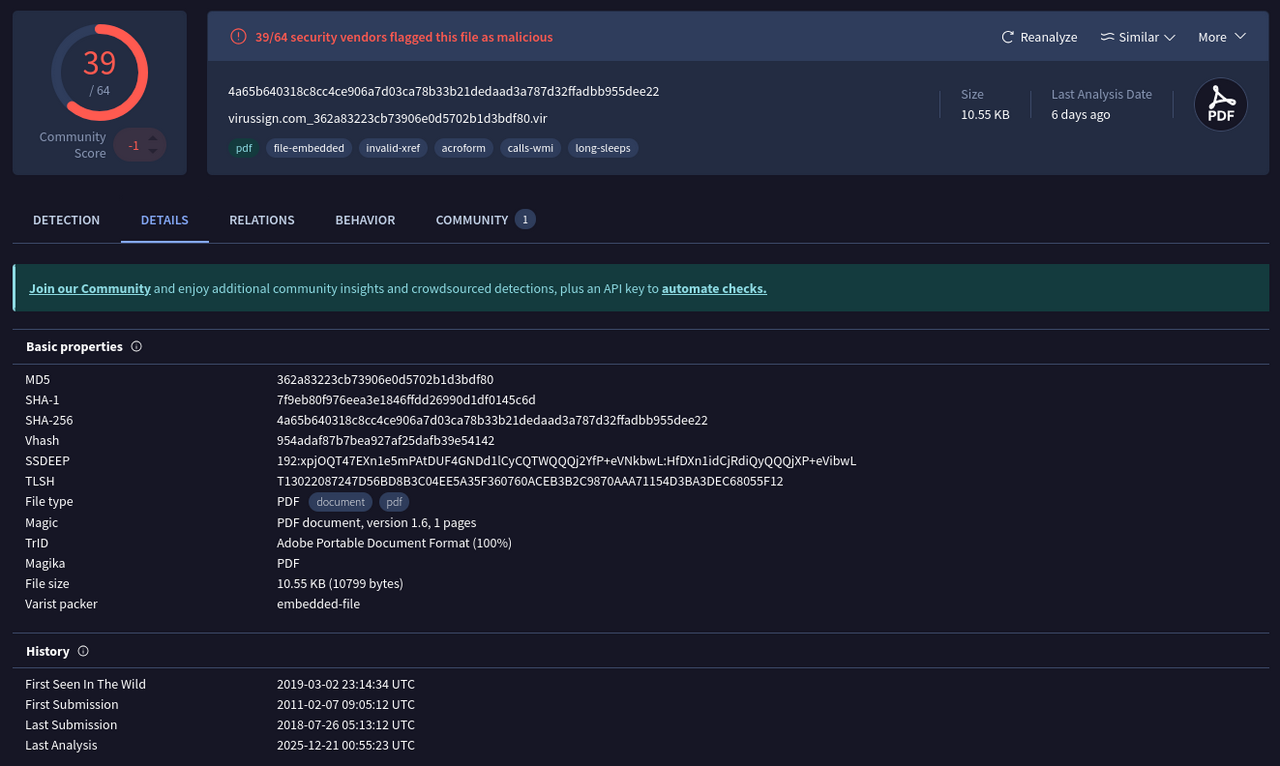Open the Behavior tab
1280x766 pixels.
(364, 219)
